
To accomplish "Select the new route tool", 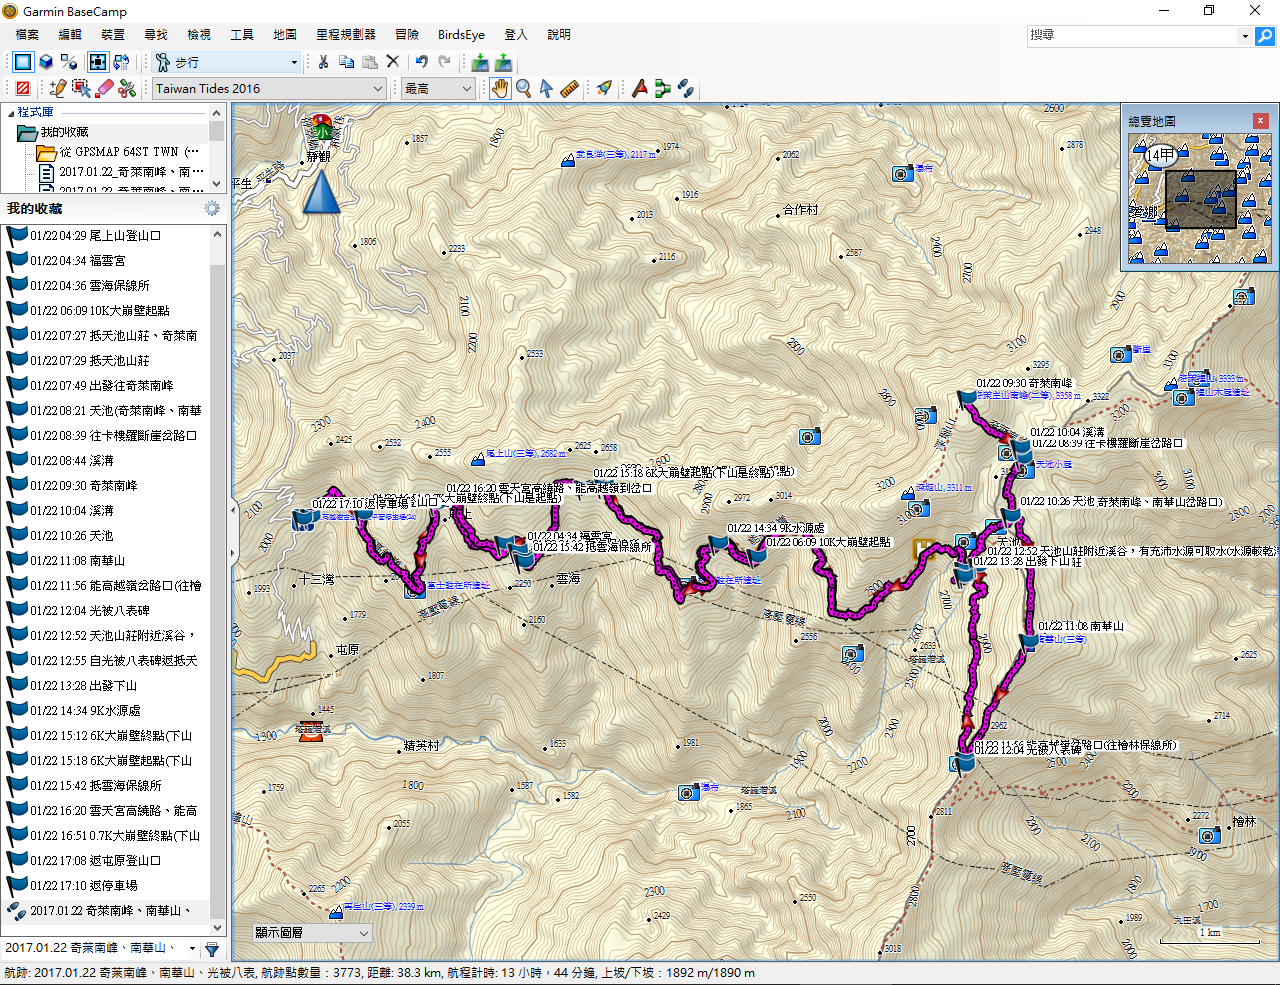I will [663, 88].
